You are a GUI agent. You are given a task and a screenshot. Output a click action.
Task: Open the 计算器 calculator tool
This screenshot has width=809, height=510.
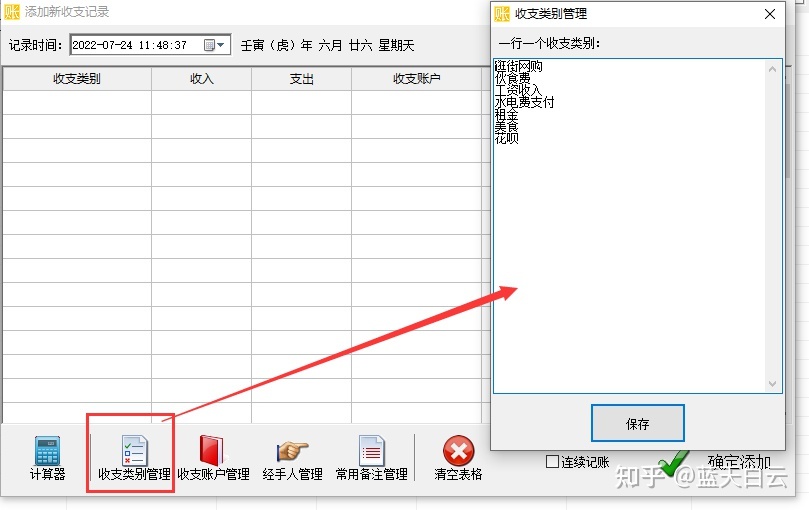click(47, 458)
